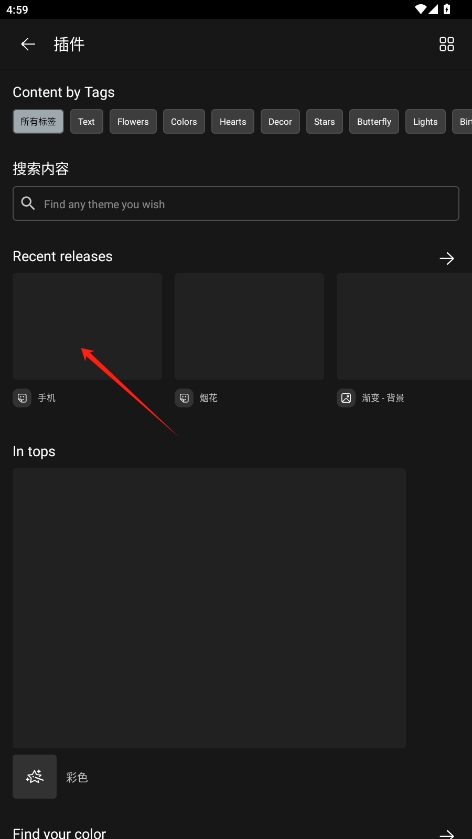The width and height of the screenshot is (472, 839).
Task: Filter by the Butterfly tag
Action: pyautogui.click(x=374, y=121)
